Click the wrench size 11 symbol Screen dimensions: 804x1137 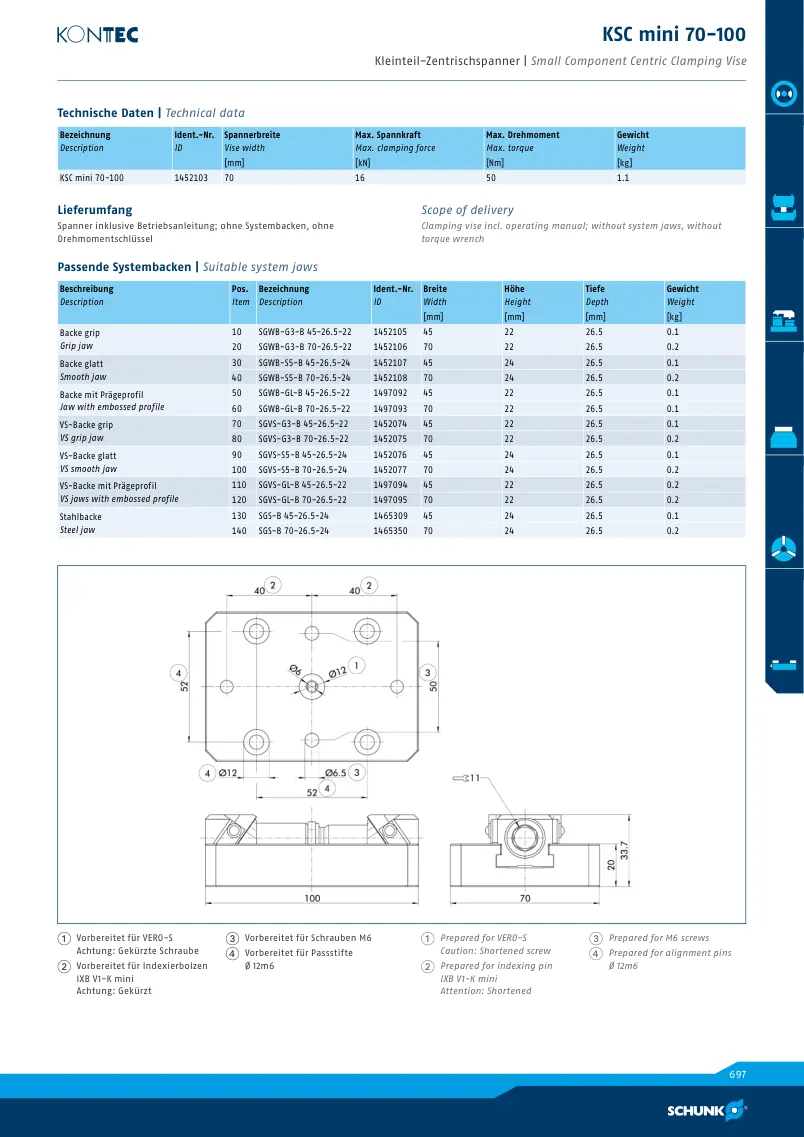point(466,778)
